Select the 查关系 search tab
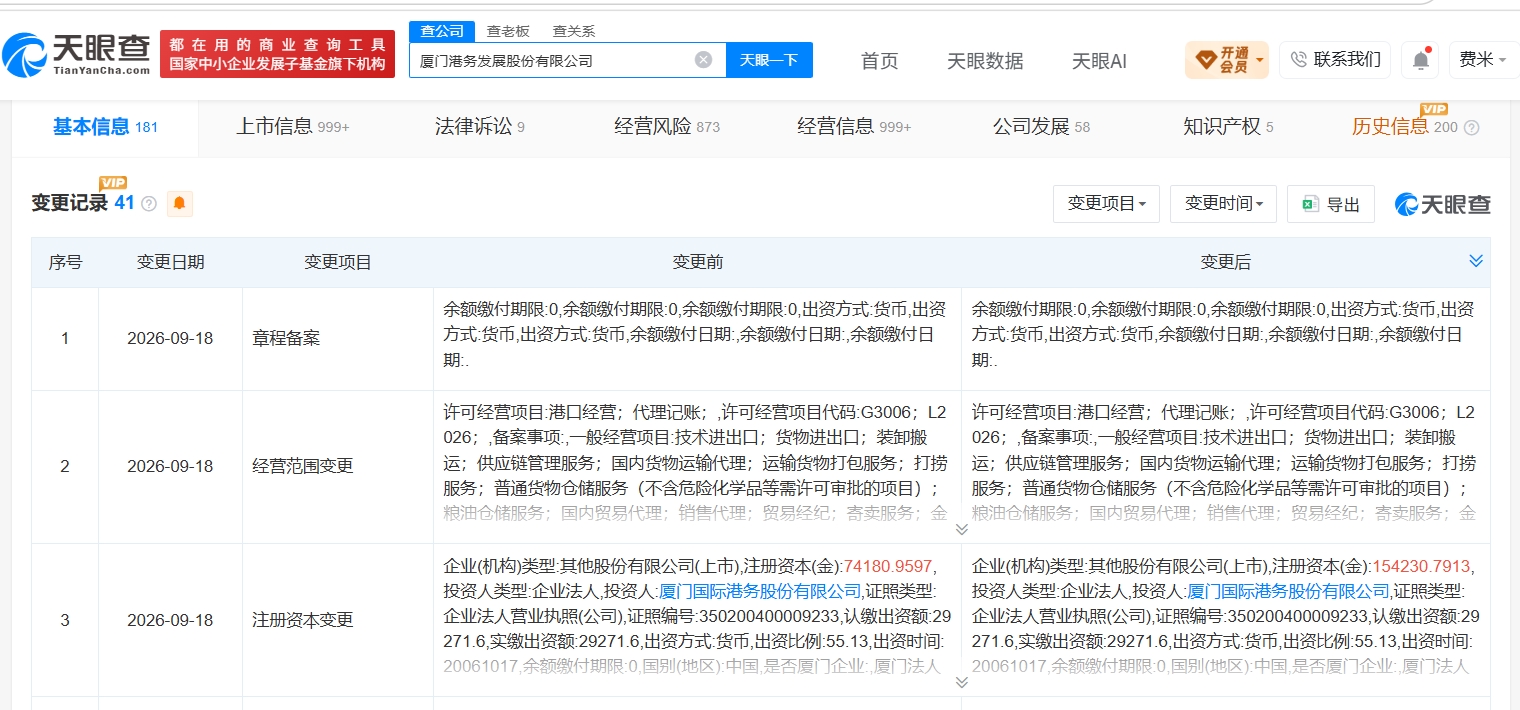 (574, 31)
